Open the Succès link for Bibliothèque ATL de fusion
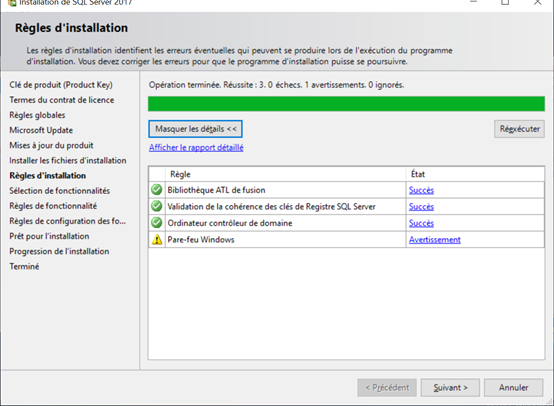554x406 pixels. pos(421,190)
